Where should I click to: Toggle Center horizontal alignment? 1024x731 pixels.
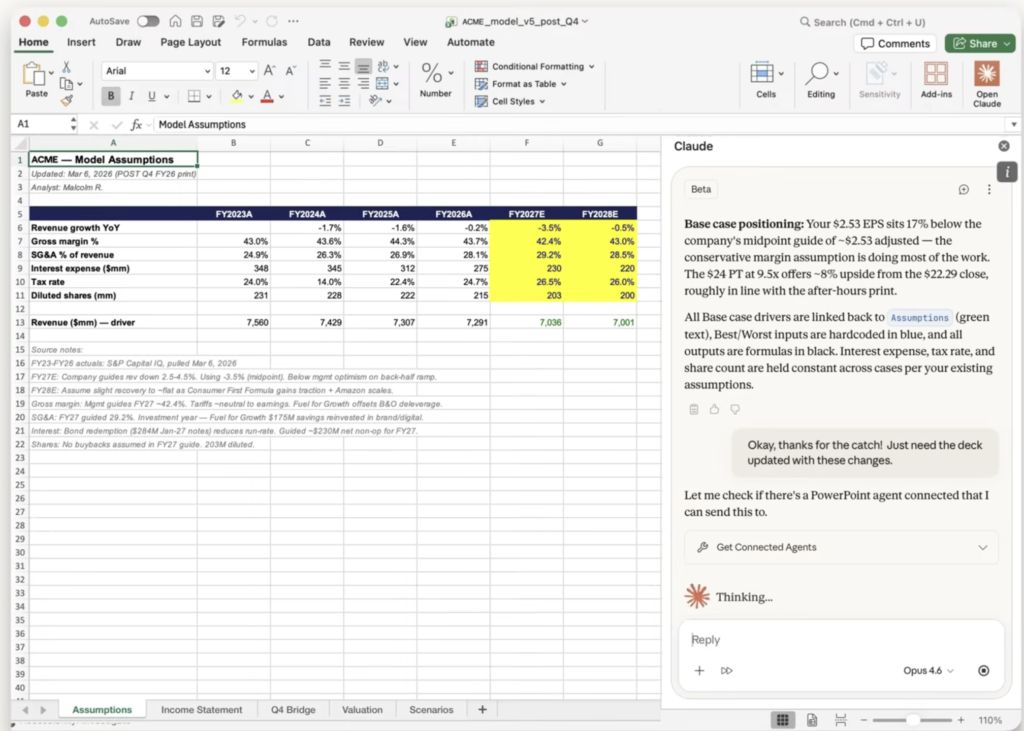click(x=344, y=84)
